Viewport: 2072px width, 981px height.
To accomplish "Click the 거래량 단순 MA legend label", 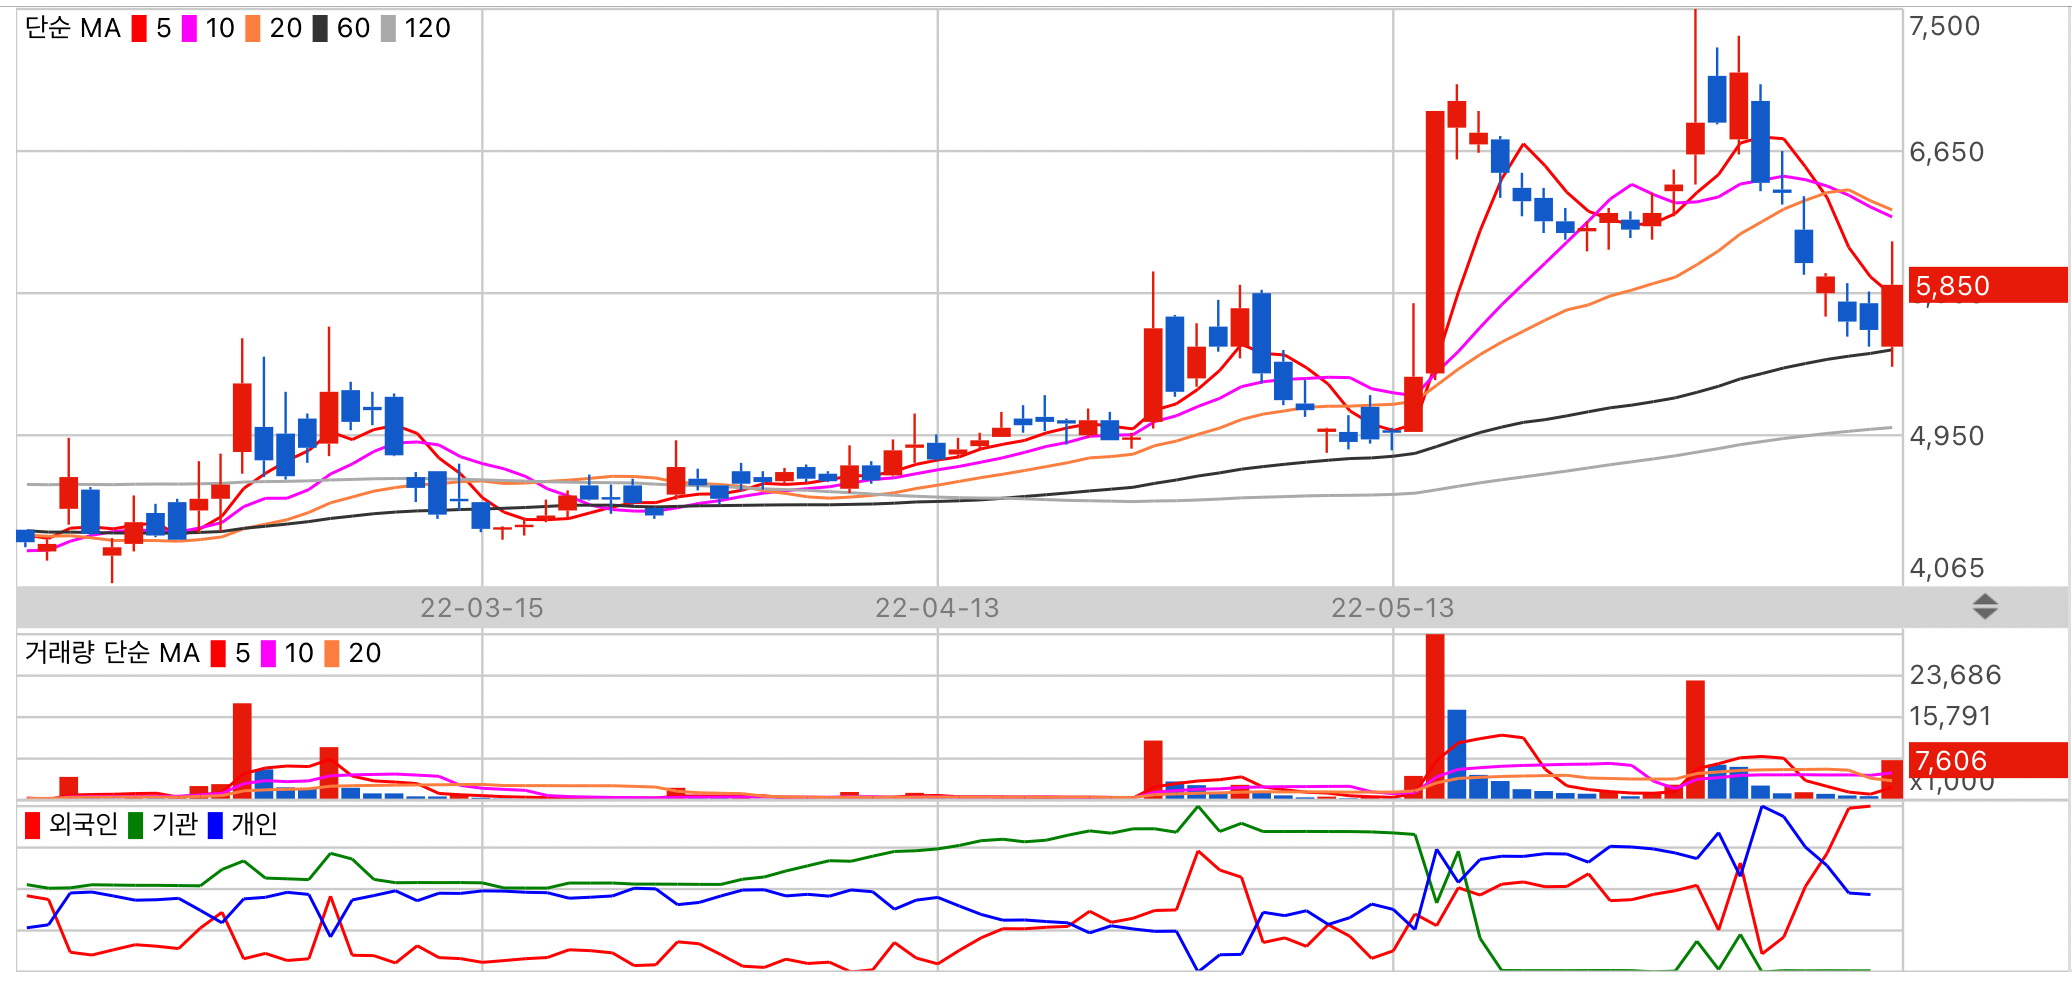I will point(112,653).
